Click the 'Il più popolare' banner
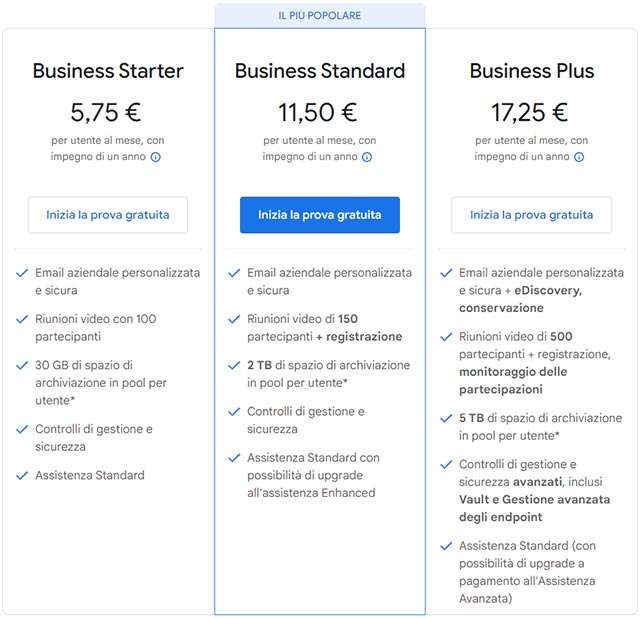640x618 pixels. coord(320,16)
